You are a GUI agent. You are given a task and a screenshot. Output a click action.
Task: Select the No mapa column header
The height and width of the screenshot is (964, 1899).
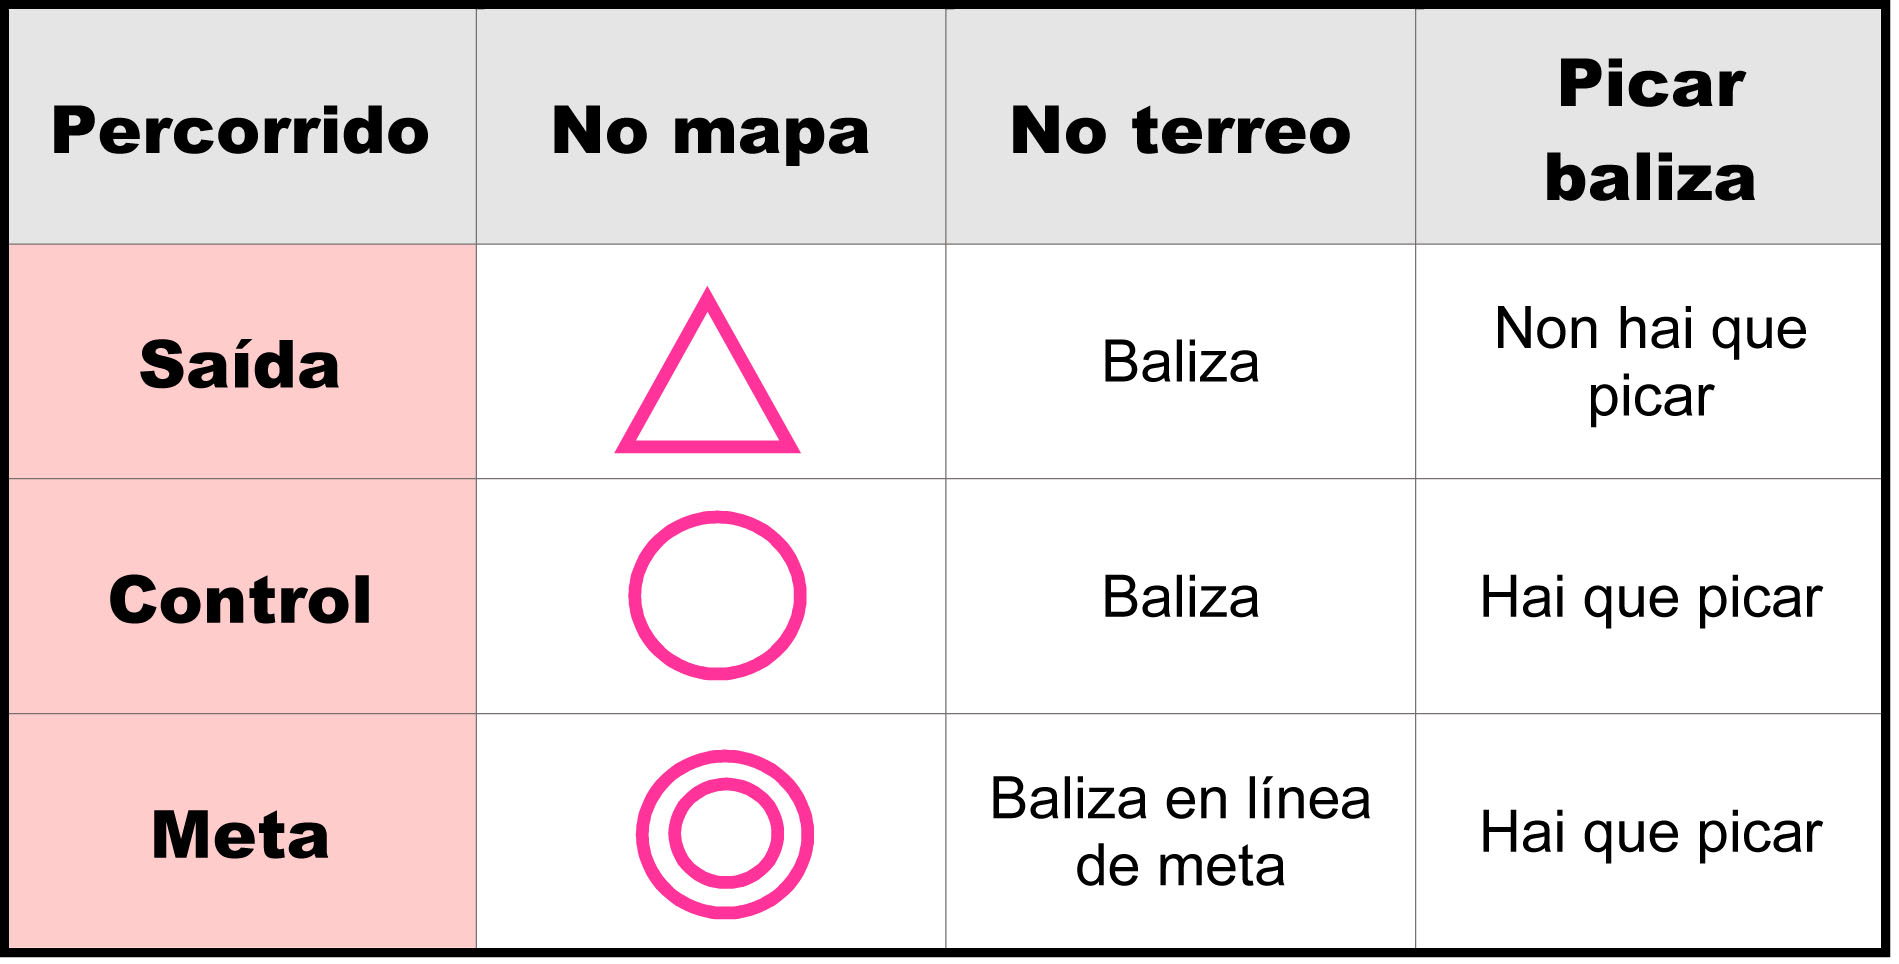(710, 130)
